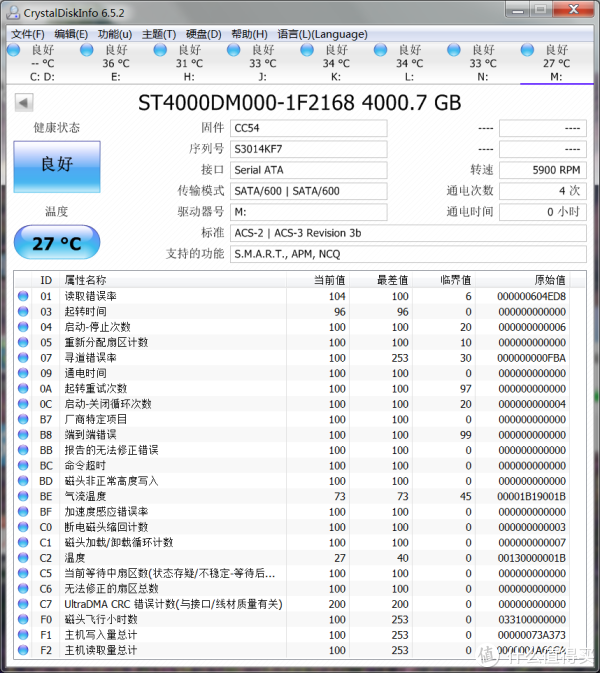Click the 属性名称 column header
The width and height of the screenshot is (600, 673).
pyautogui.click(x=173, y=280)
